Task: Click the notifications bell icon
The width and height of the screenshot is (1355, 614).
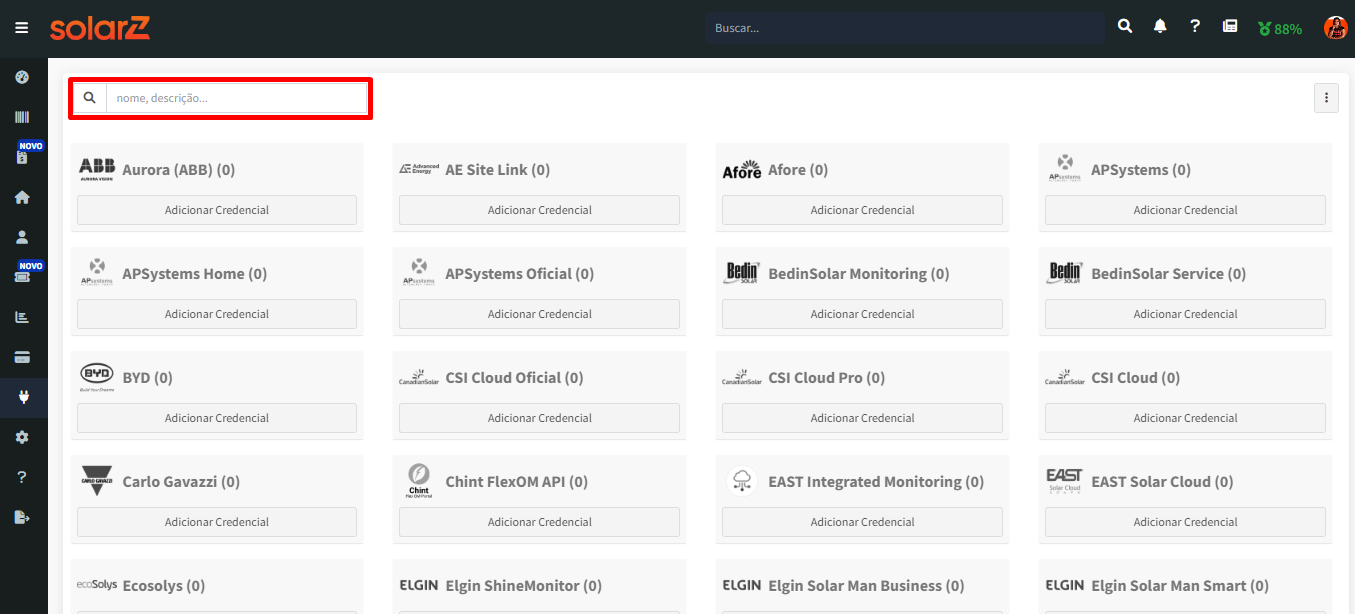Action: 1160,27
